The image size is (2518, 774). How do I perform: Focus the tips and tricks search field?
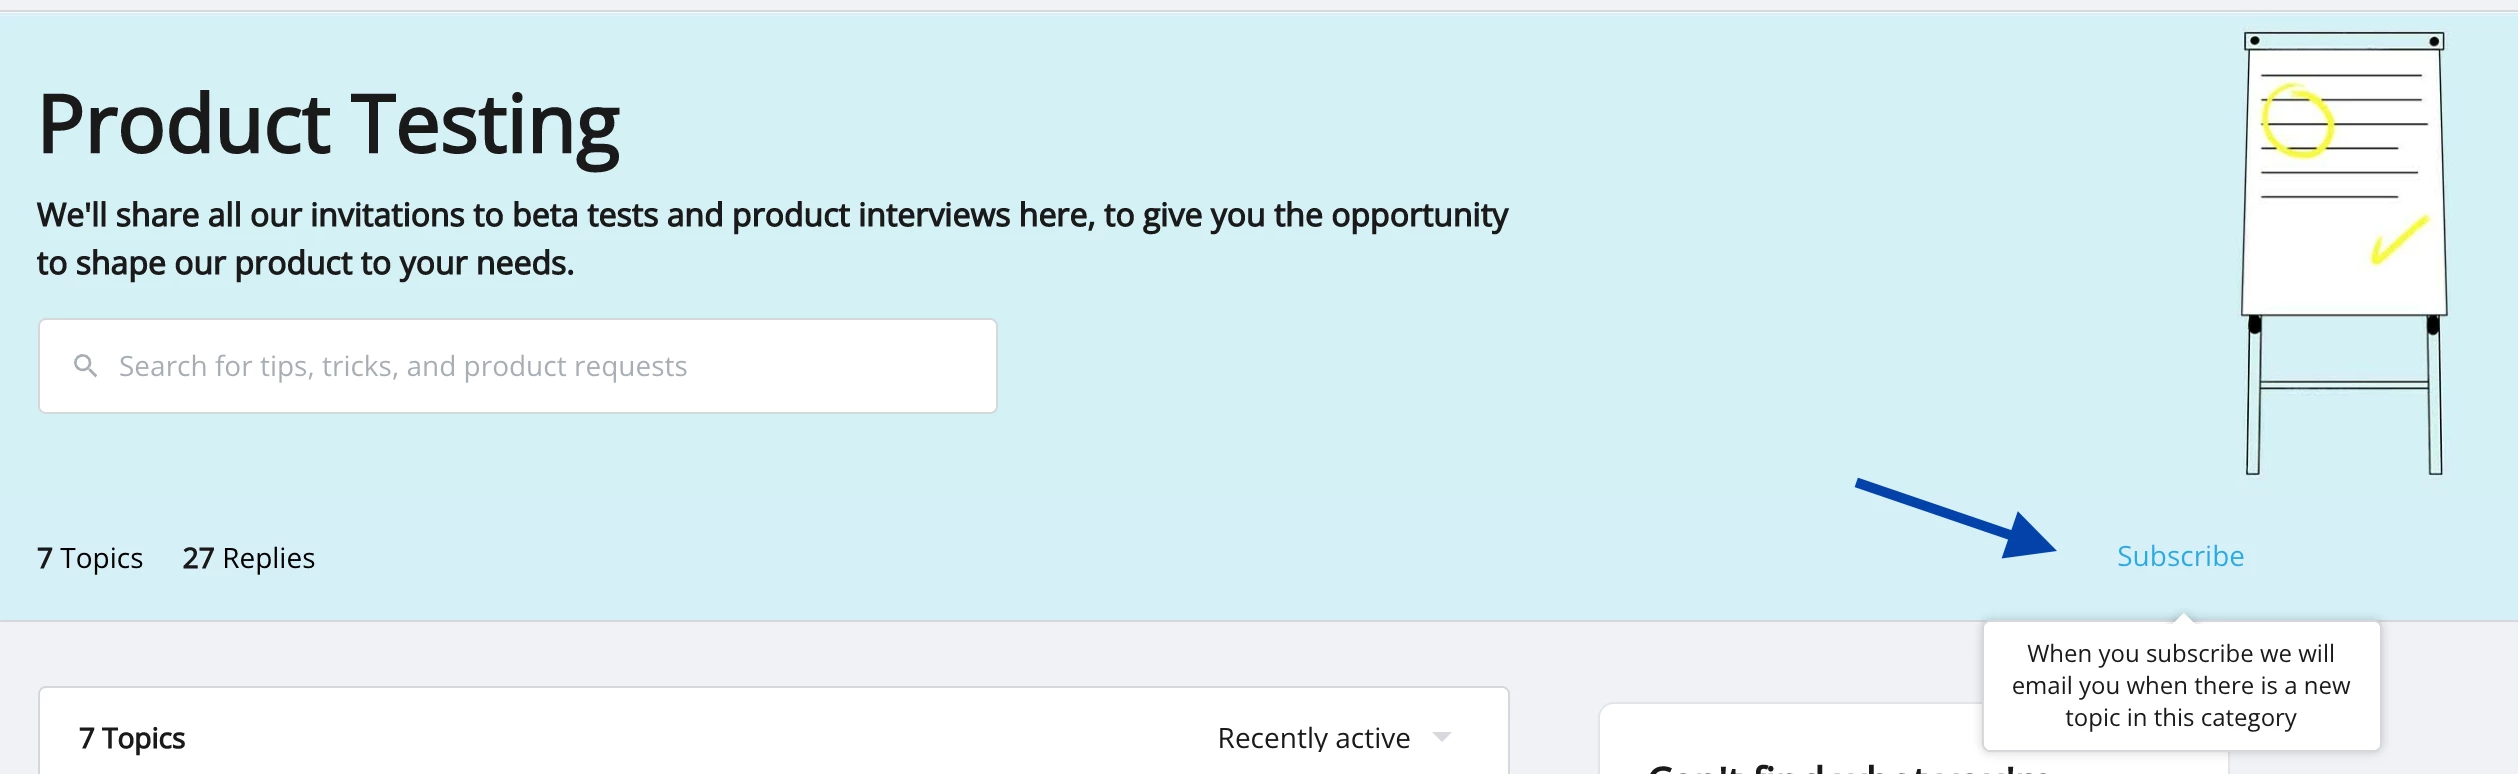coord(518,366)
